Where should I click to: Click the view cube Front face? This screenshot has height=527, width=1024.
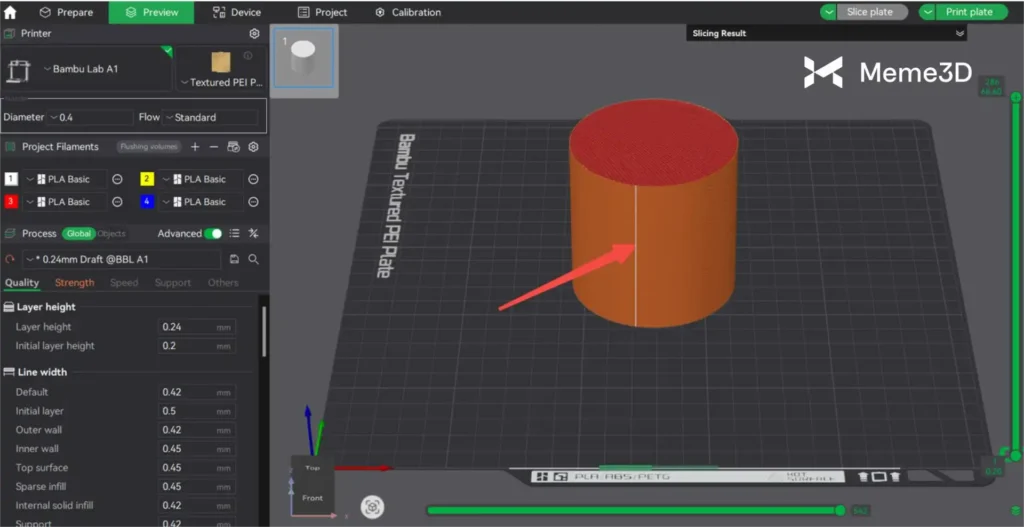tap(312, 497)
